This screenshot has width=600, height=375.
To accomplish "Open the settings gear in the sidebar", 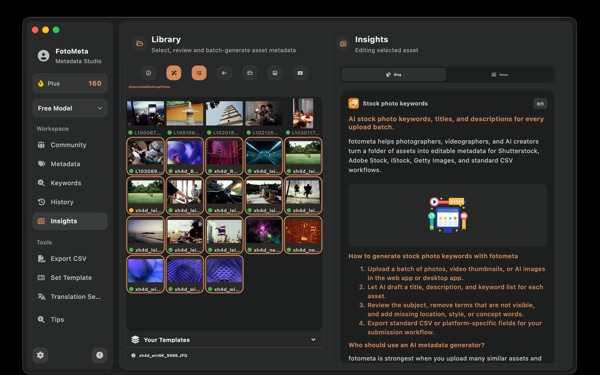I will [40, 355].
